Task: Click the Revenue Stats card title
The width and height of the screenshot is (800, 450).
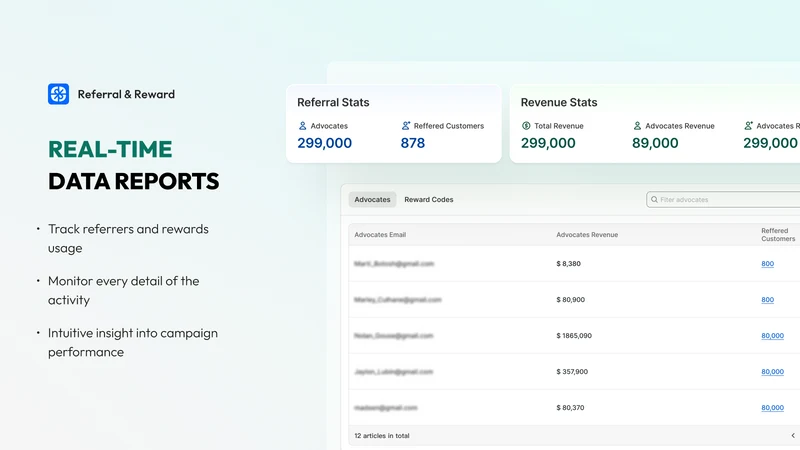Action: tap(559, 102)
